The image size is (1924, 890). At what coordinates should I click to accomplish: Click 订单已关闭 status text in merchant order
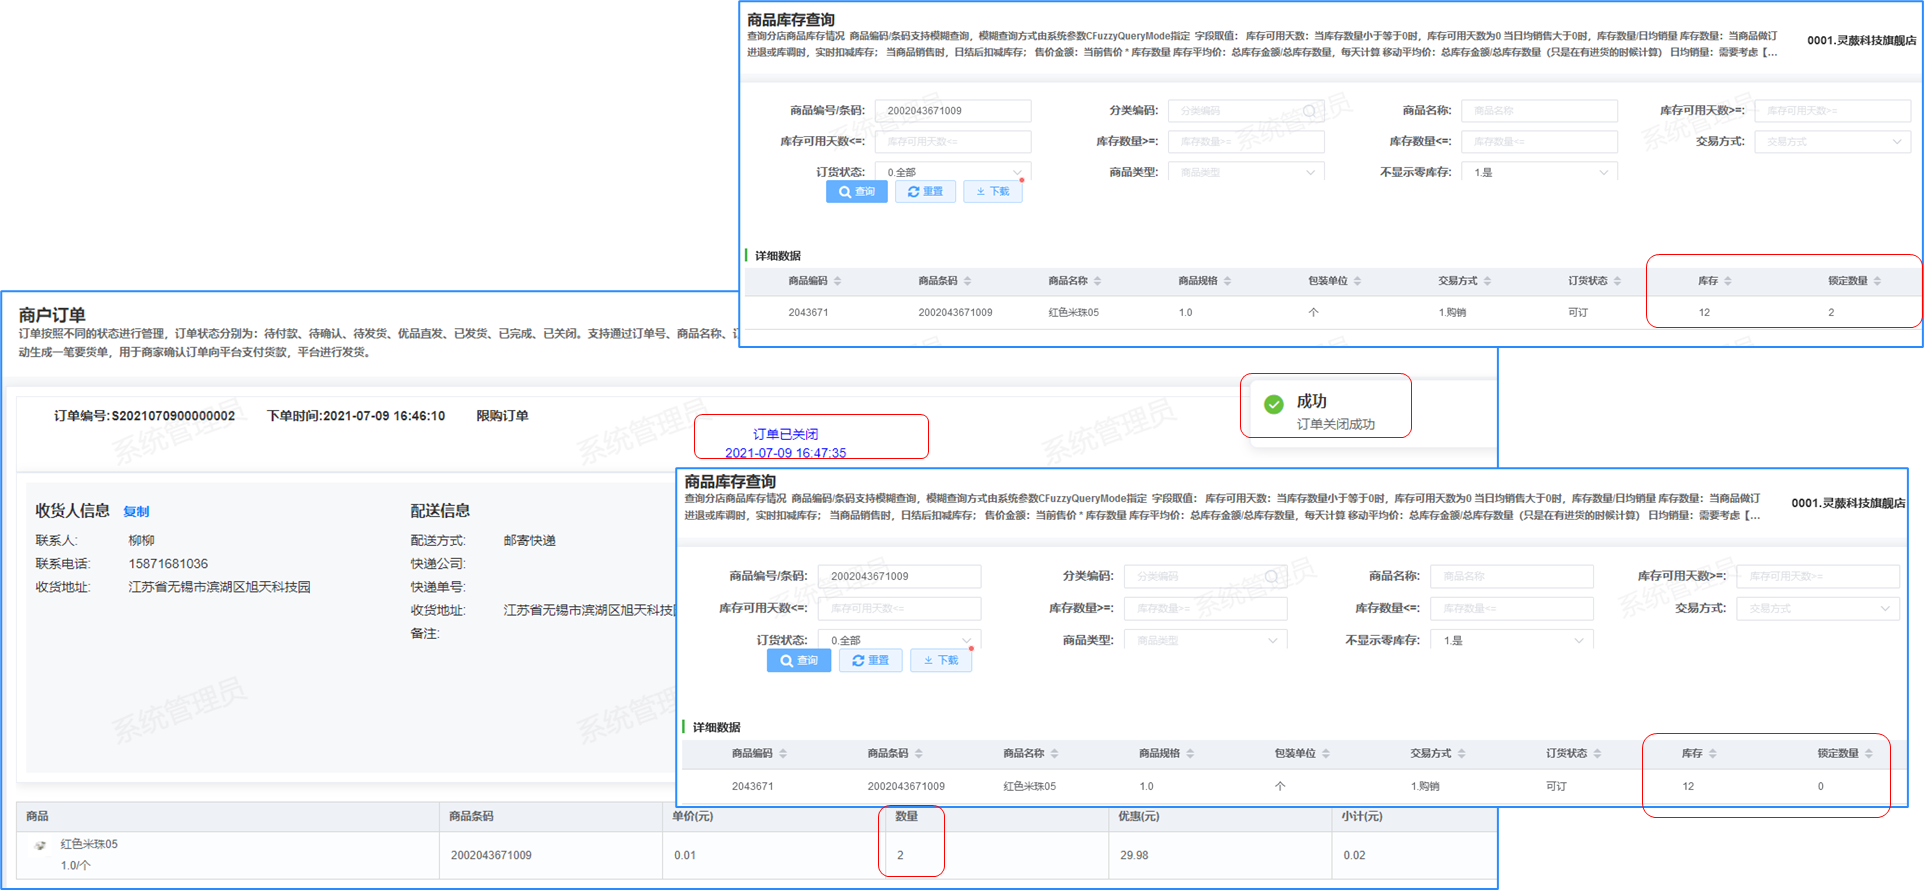[785, 434]
